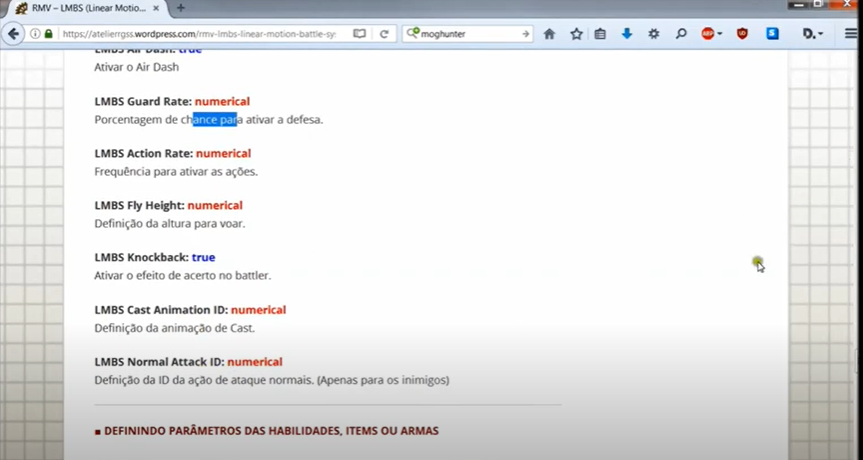This screenshot has height=460, width=863.
Task: Show bookmarks list icon
Action: (x=600, y=34)
